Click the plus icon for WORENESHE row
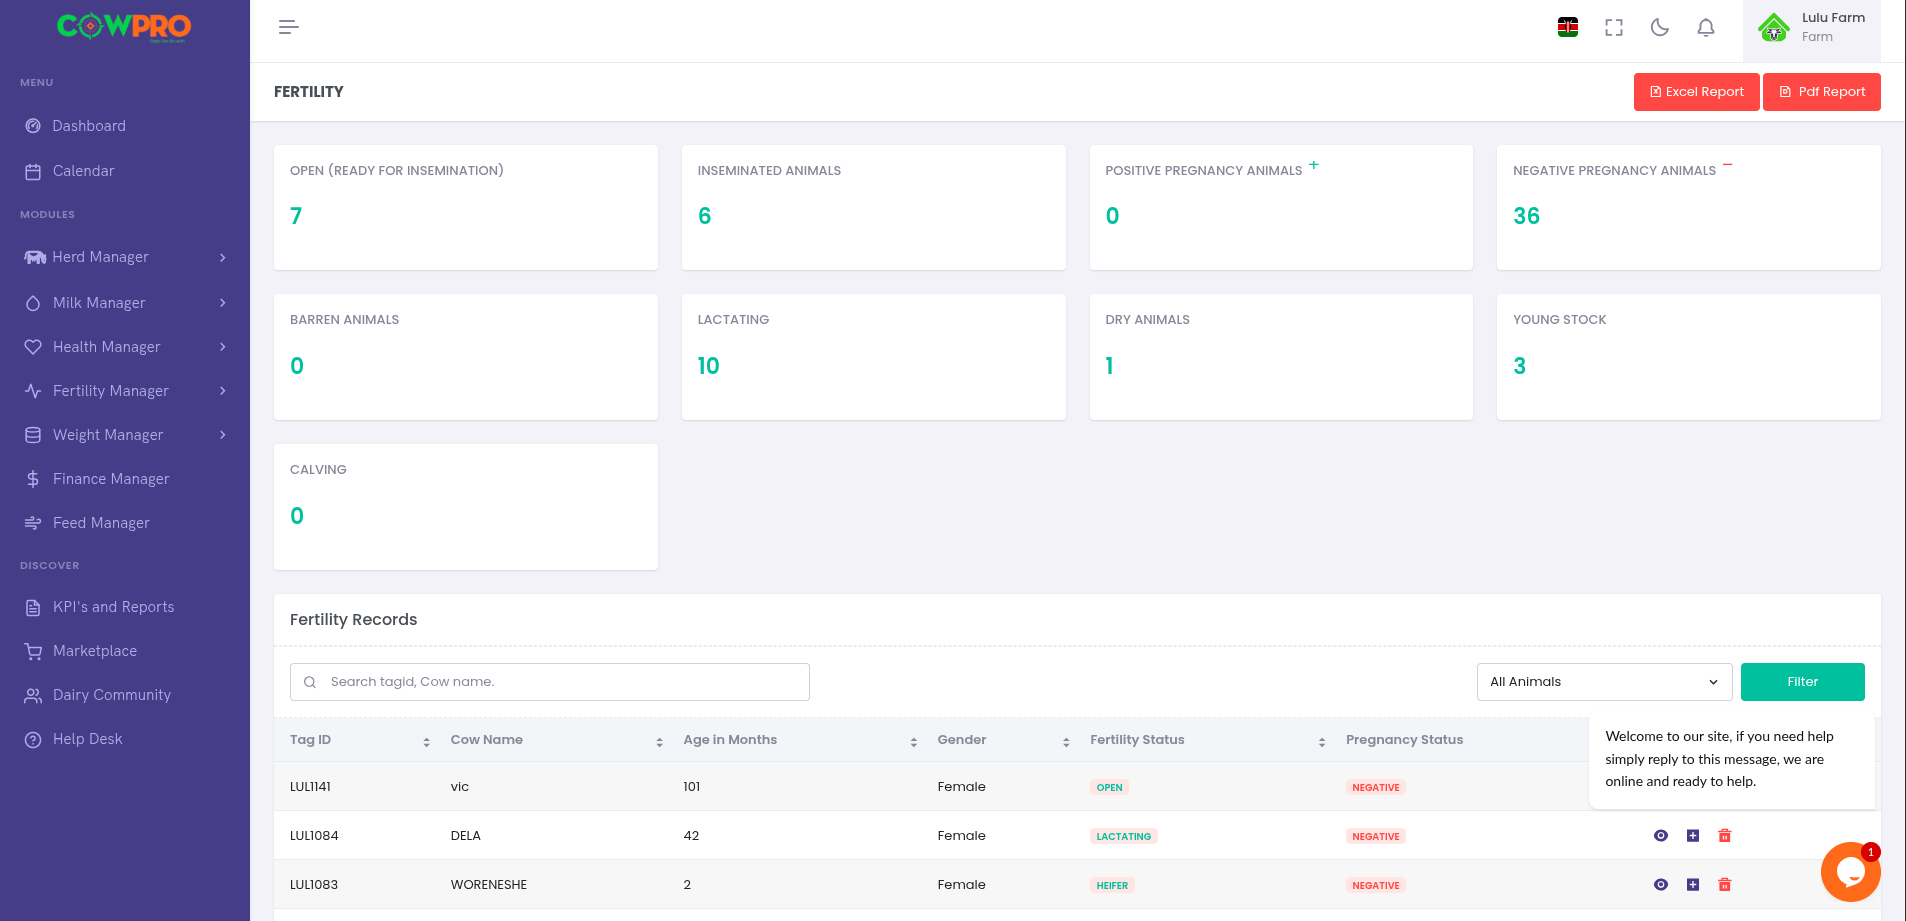The image size is (1906, 921). pyautogui.click(x=1692, y=885)
